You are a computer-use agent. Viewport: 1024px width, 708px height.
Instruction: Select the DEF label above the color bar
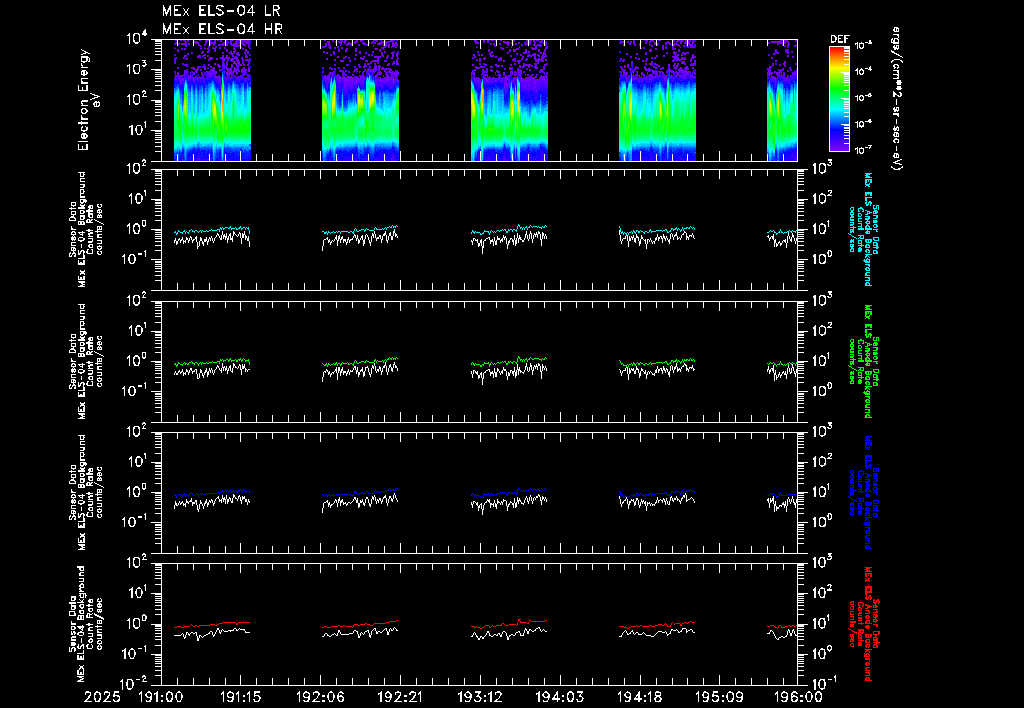pos(839,39)
